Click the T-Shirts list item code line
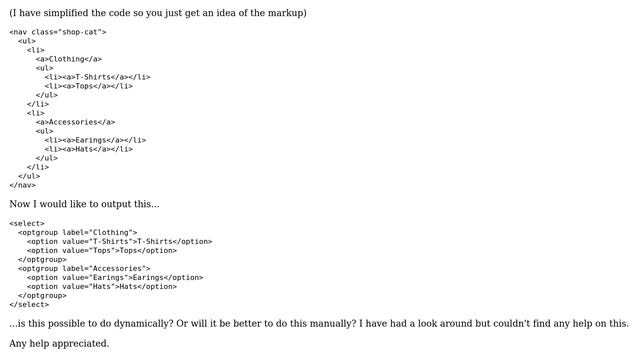Screen dimensions: 640x360 point(98,77)
